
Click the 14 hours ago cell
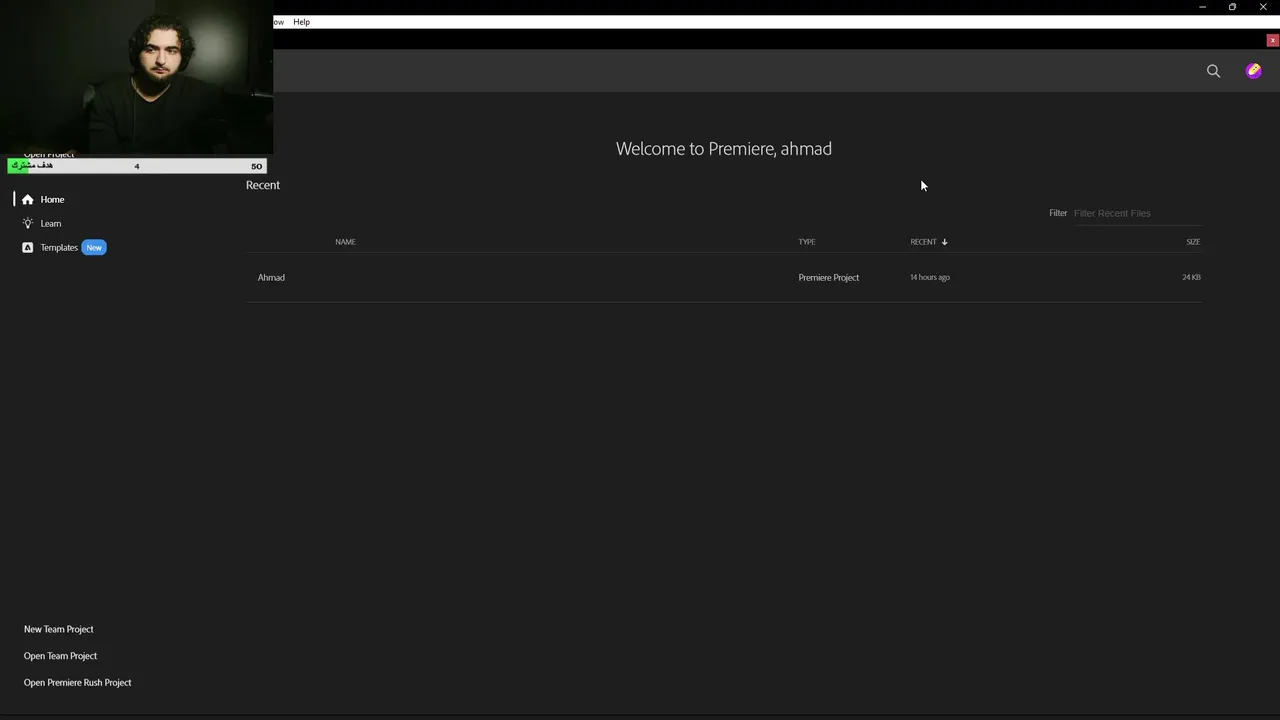tap(930, 277)
